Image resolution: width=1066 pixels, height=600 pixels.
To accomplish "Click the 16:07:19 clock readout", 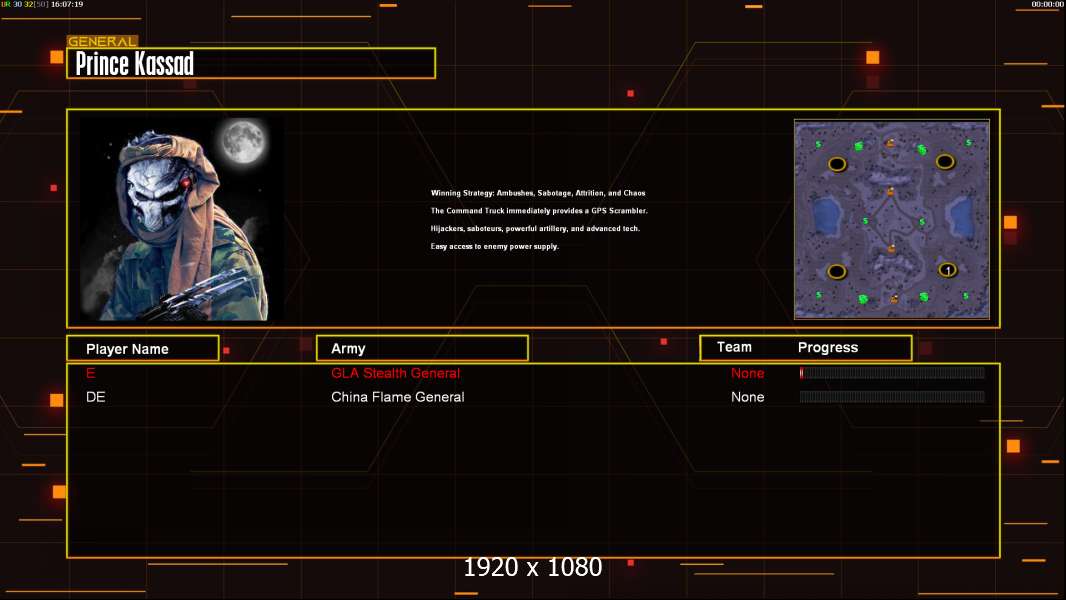I will (67, 4).
